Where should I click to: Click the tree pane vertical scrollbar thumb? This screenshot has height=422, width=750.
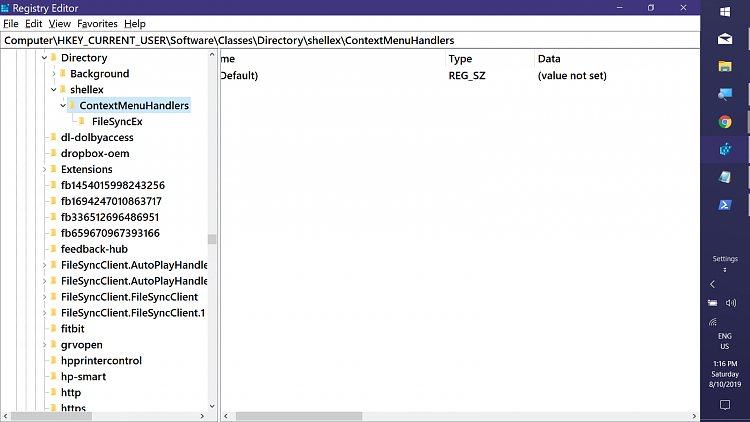click(212, 239)
